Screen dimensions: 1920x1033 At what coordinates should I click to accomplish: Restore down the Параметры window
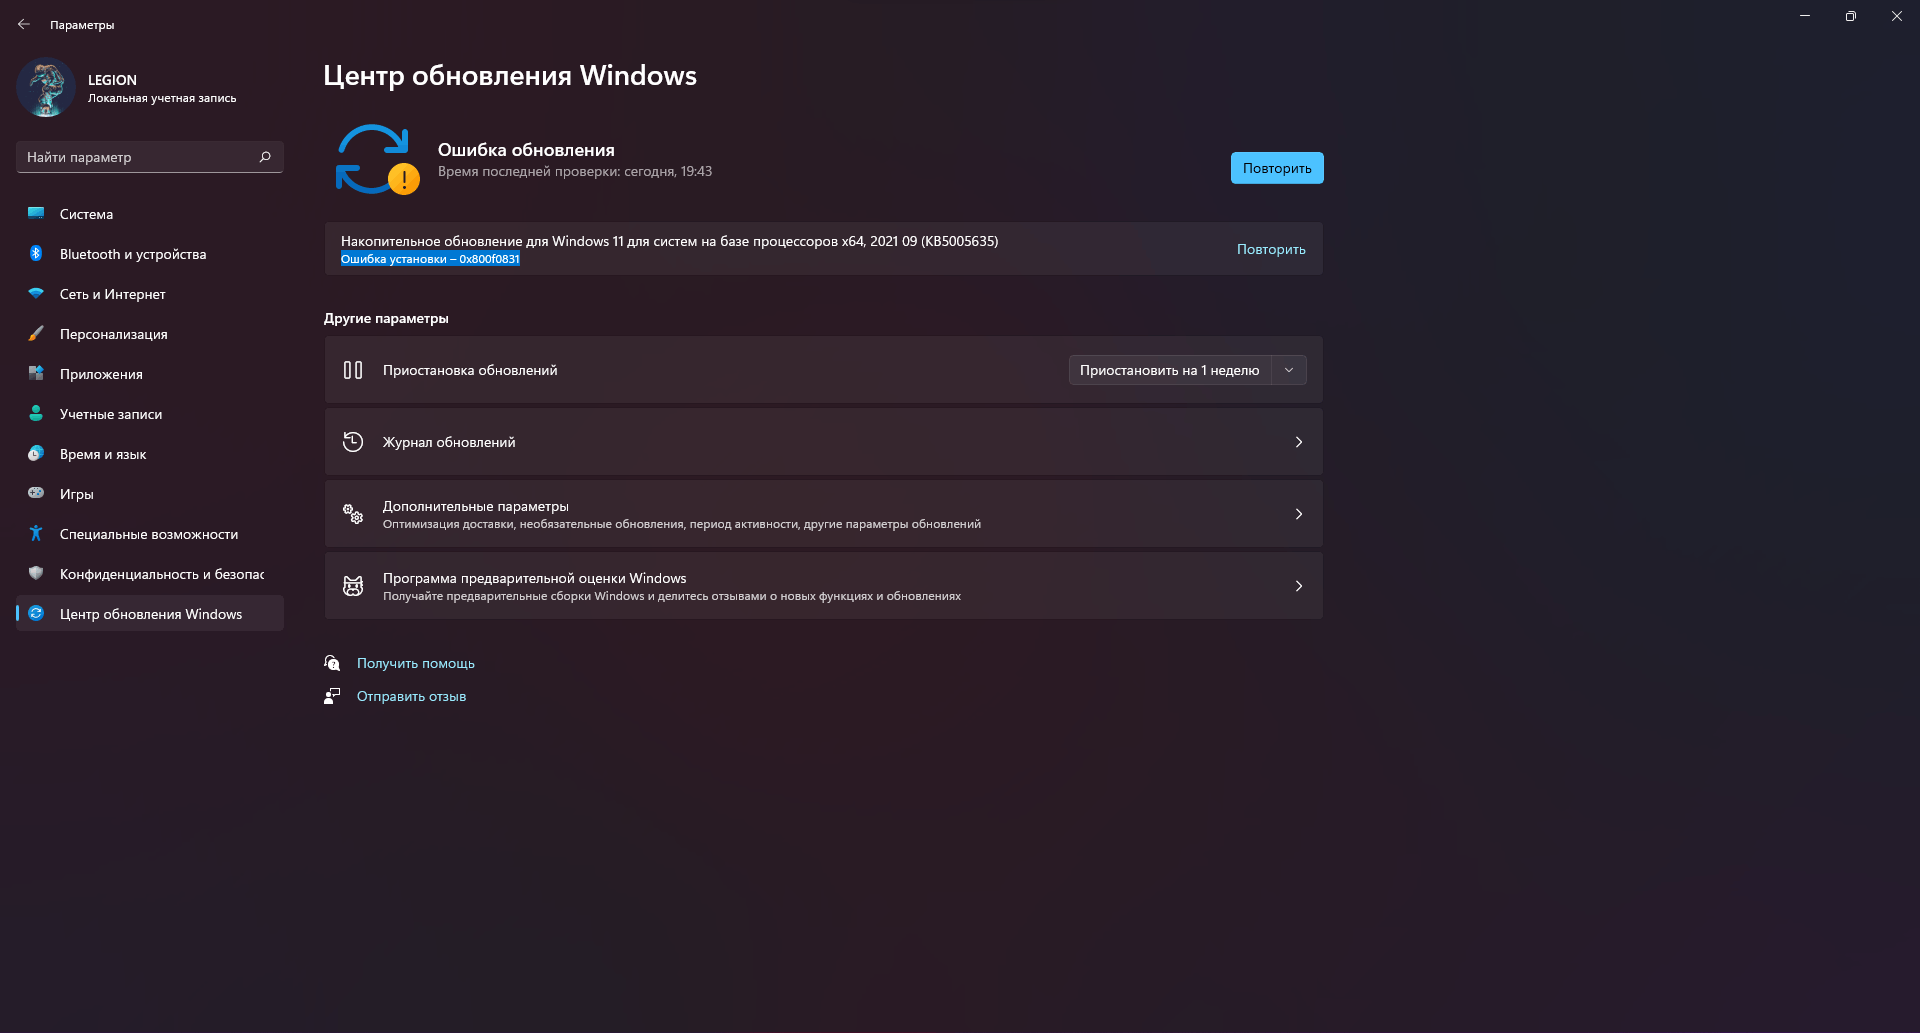(x=1851, y=16)
